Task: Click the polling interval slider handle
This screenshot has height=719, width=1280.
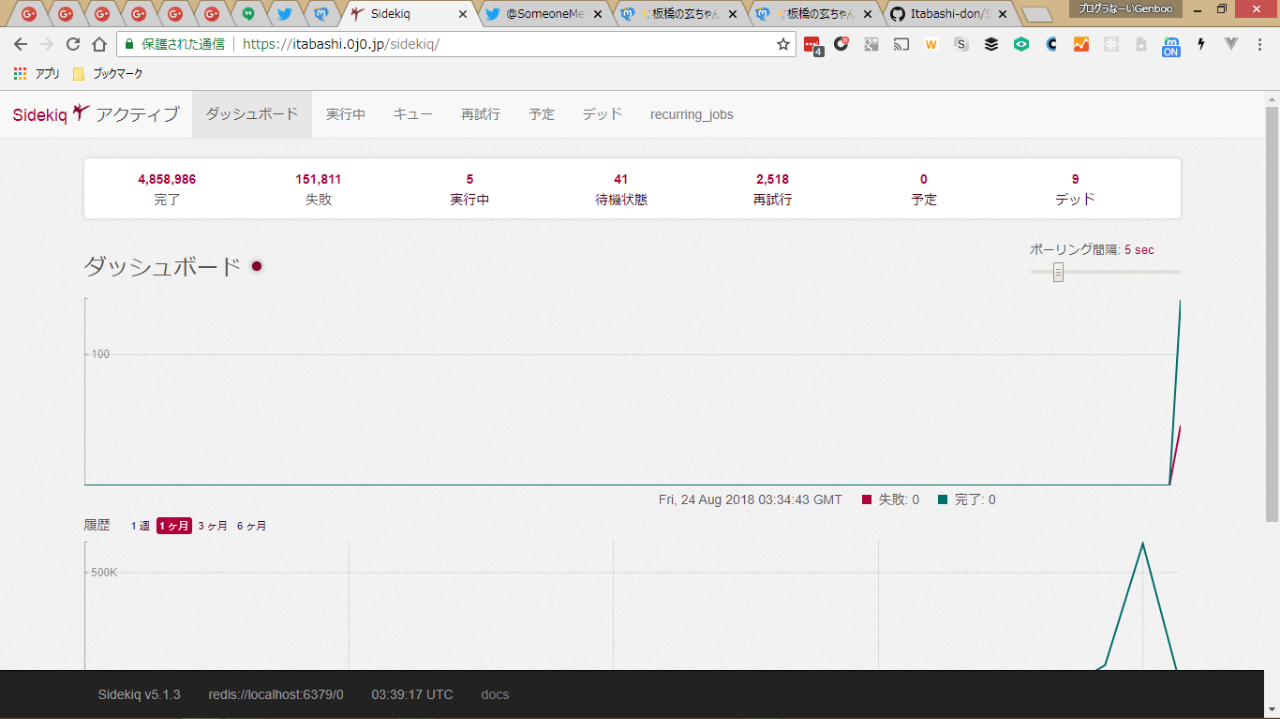Action: tap(1058, 272)
